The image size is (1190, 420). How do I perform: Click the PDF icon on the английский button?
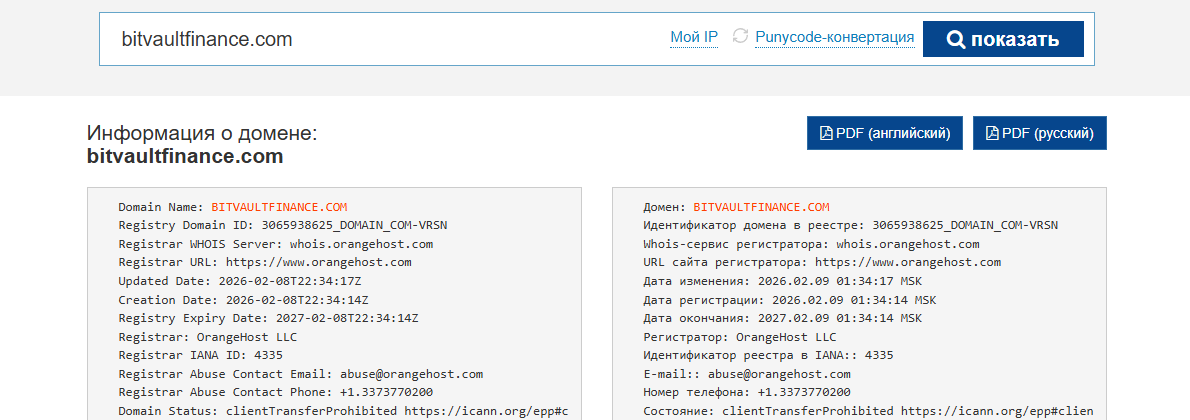826,134
